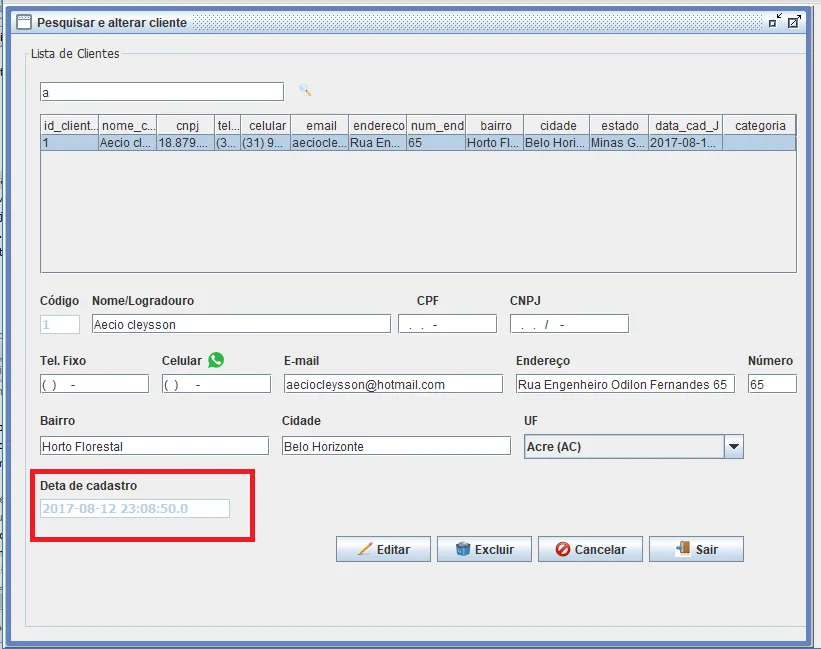This screenshot has height=649, width=821.
Task: Click the window icon in title bar
Action: [24, 23]
